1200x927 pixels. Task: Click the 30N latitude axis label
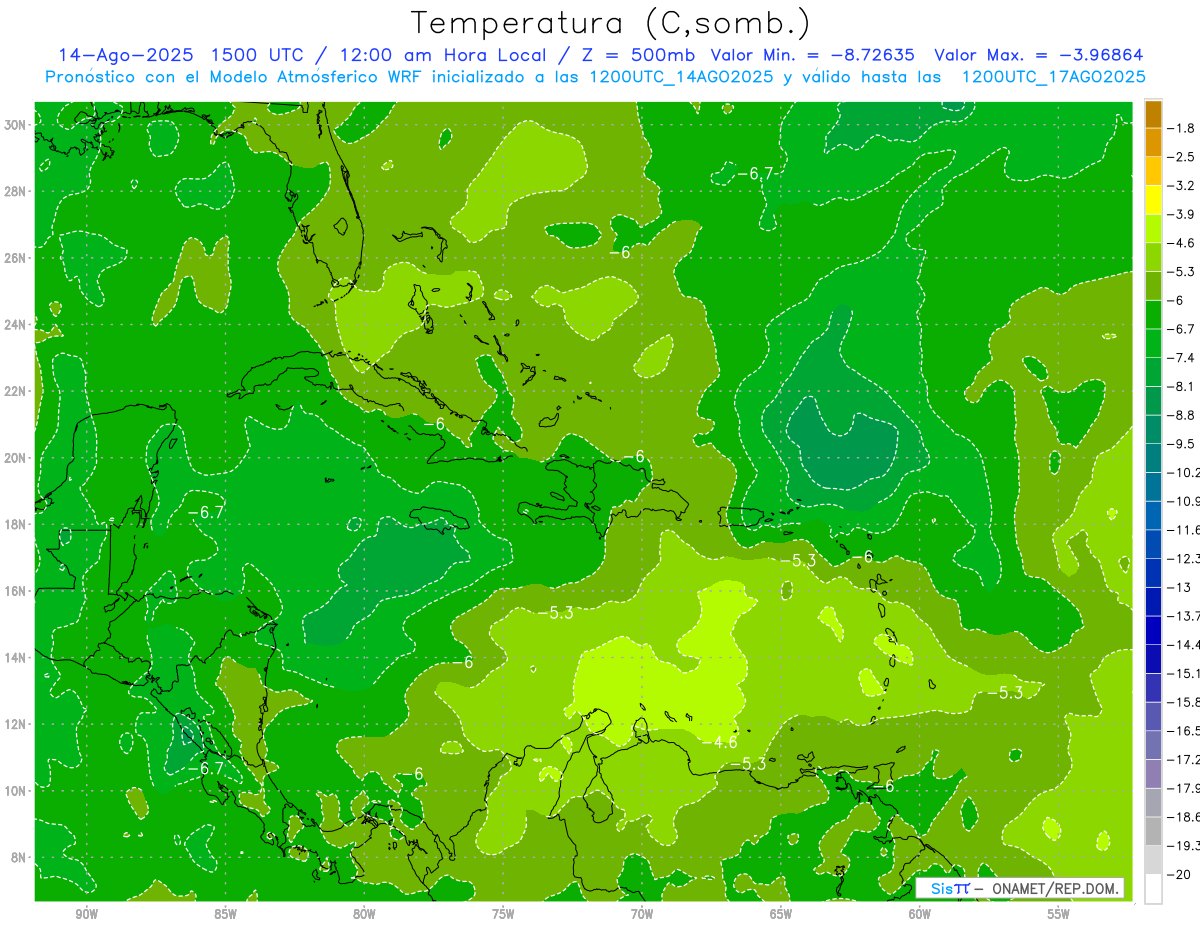pyautogui.click(x=15, y=125)
